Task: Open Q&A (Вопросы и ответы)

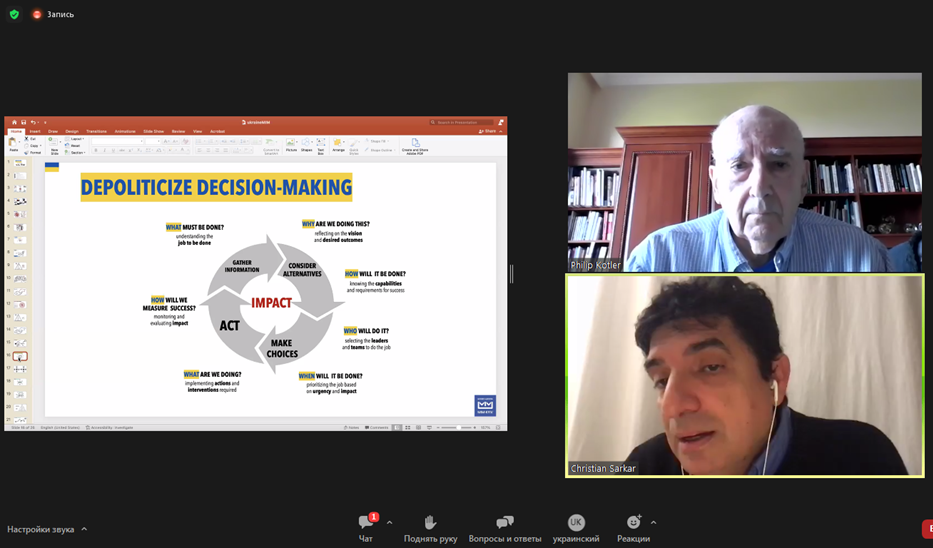Action: pos(504,523)
